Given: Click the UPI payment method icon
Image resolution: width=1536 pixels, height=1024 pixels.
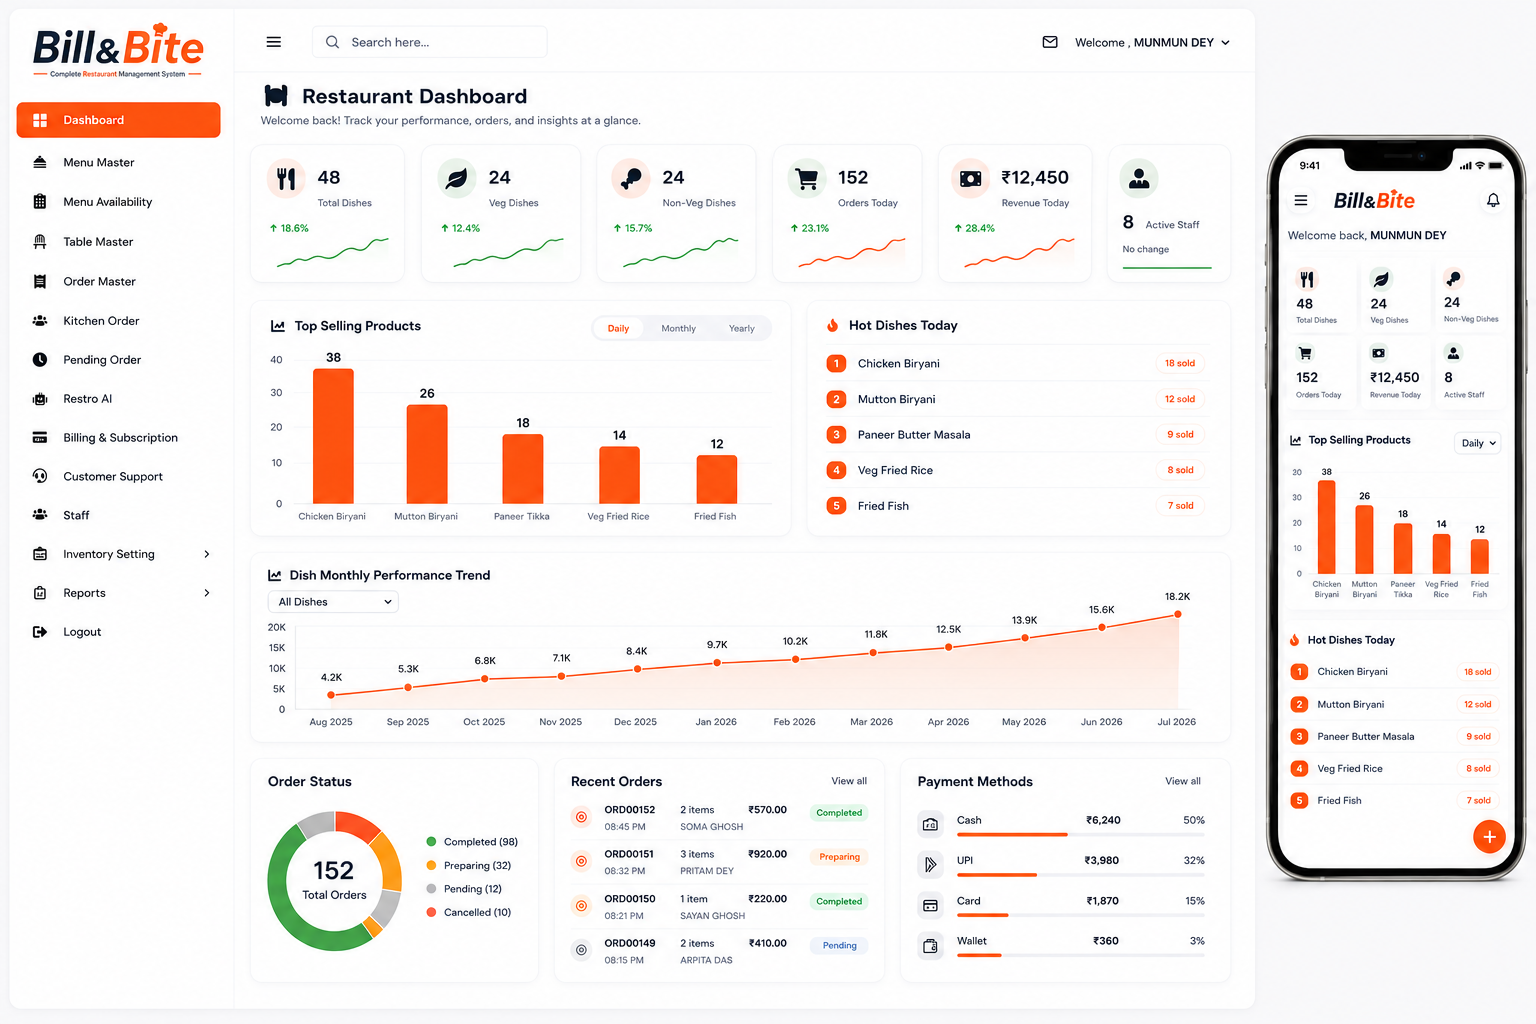Looking at the screenshot, I should (x=930, y=865).
